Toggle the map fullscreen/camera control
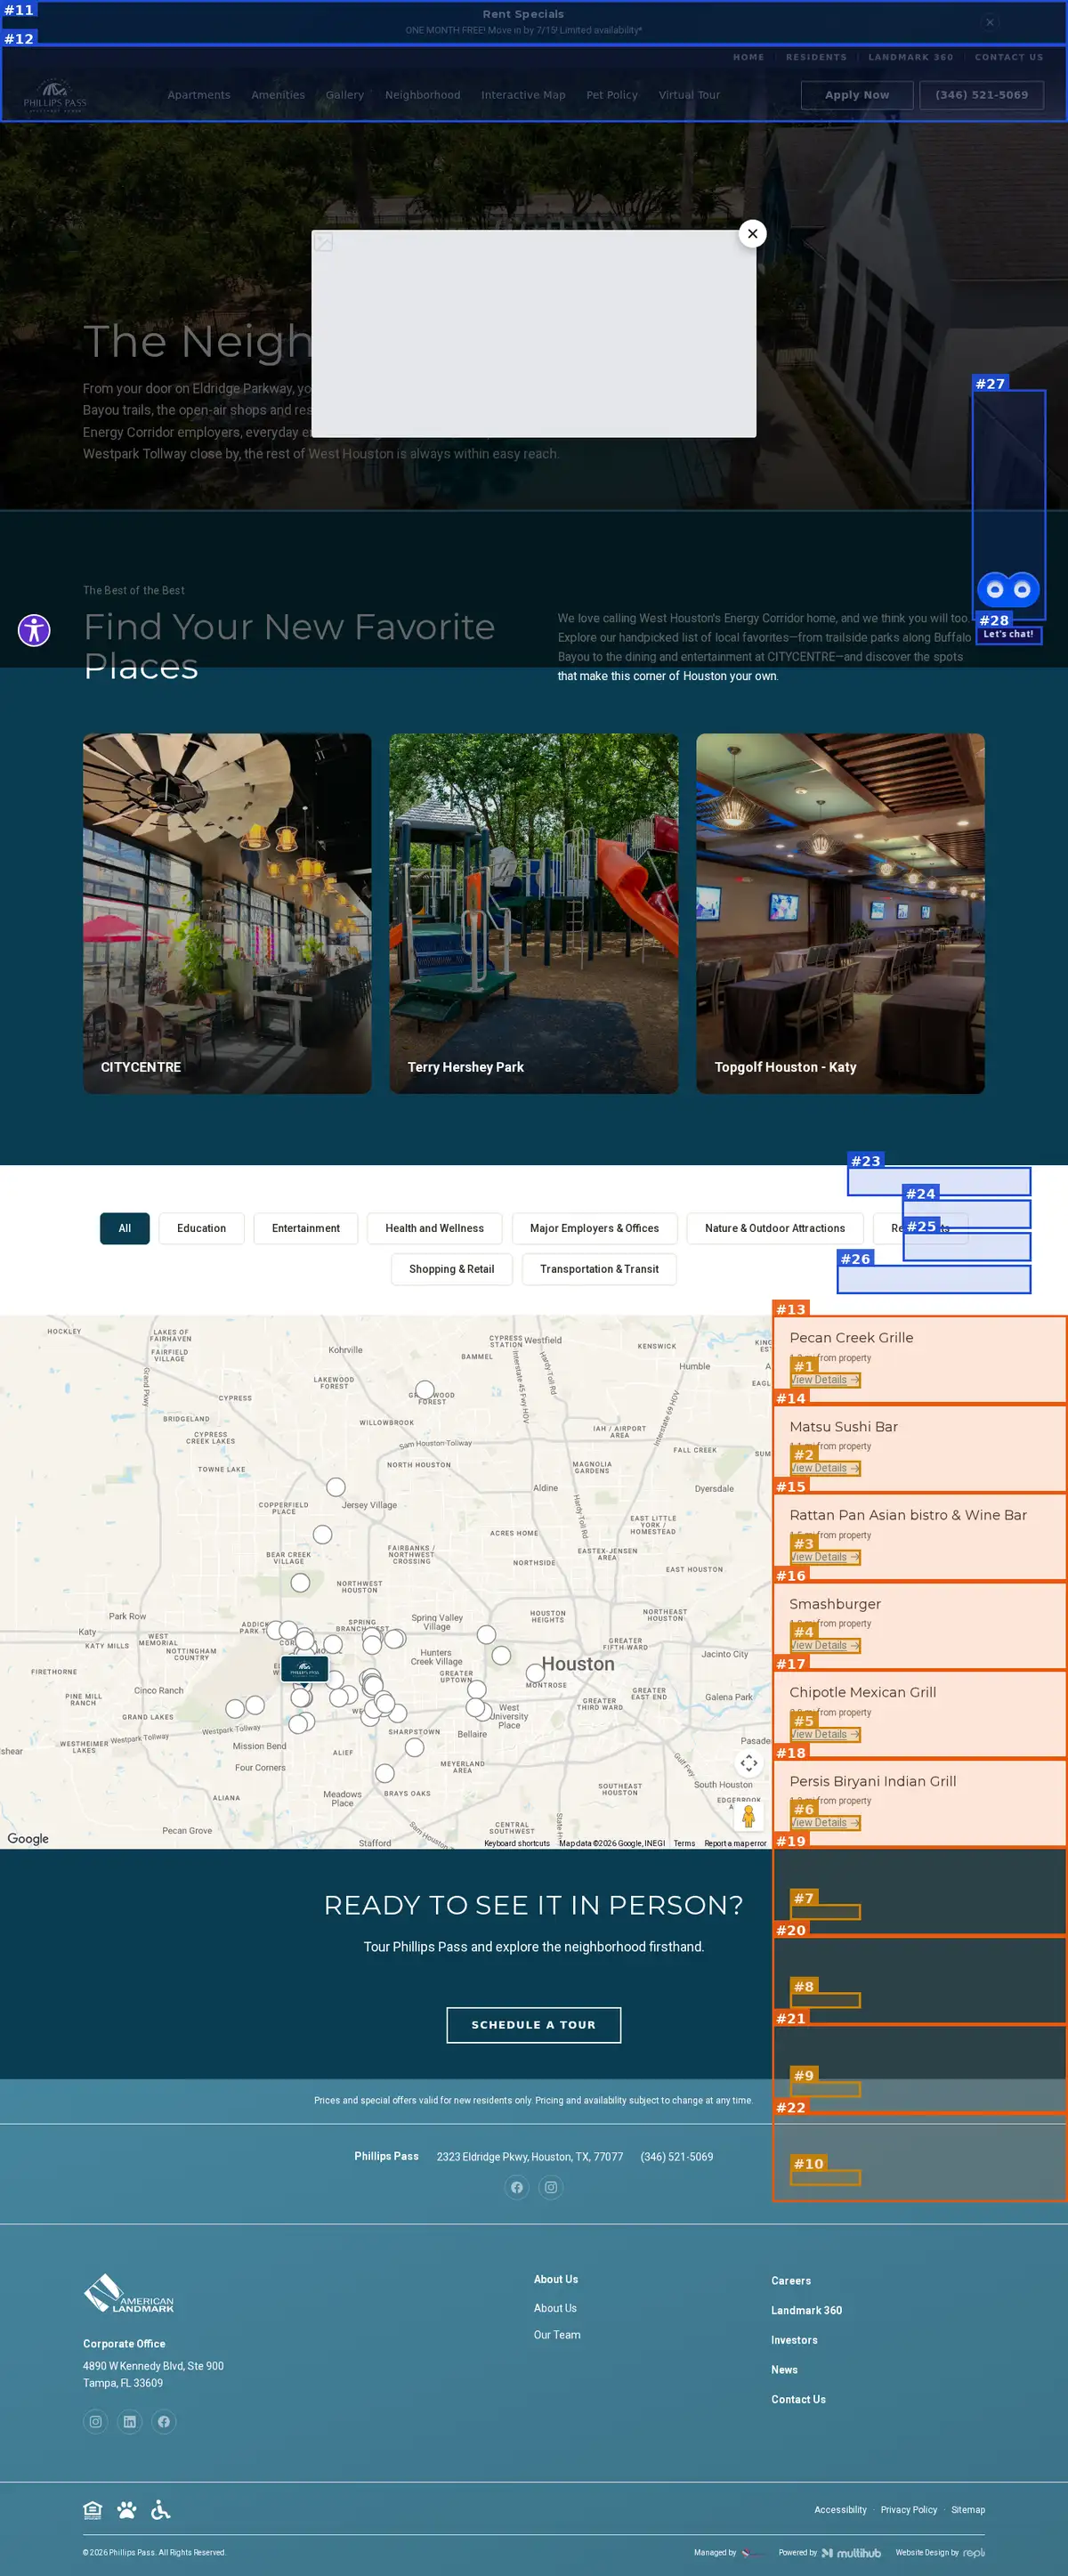 point(748,1763)
